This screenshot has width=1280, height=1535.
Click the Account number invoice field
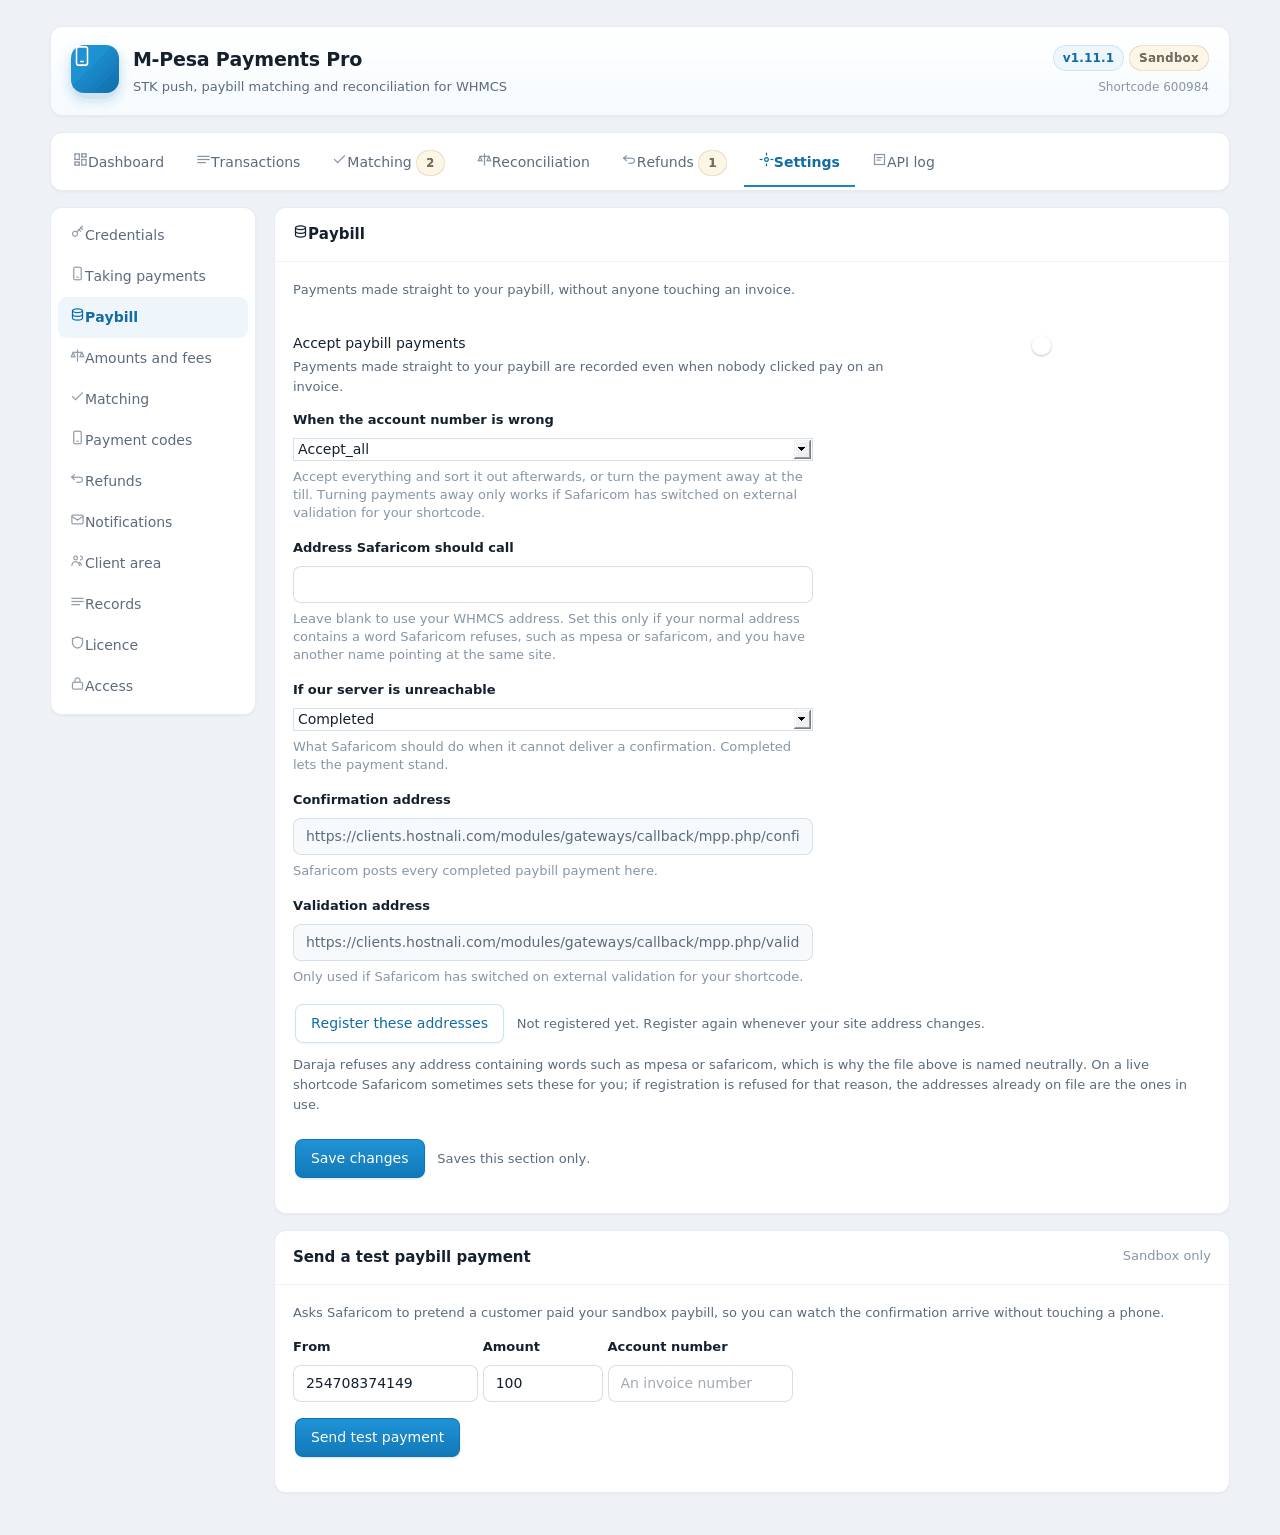pos(700,1383)
